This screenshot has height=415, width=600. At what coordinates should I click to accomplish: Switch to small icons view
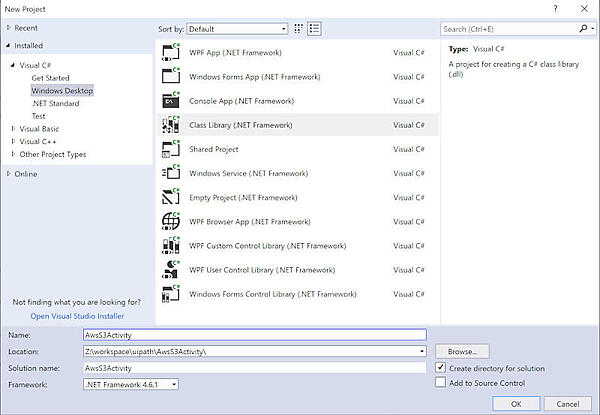(x=300, y=29)
